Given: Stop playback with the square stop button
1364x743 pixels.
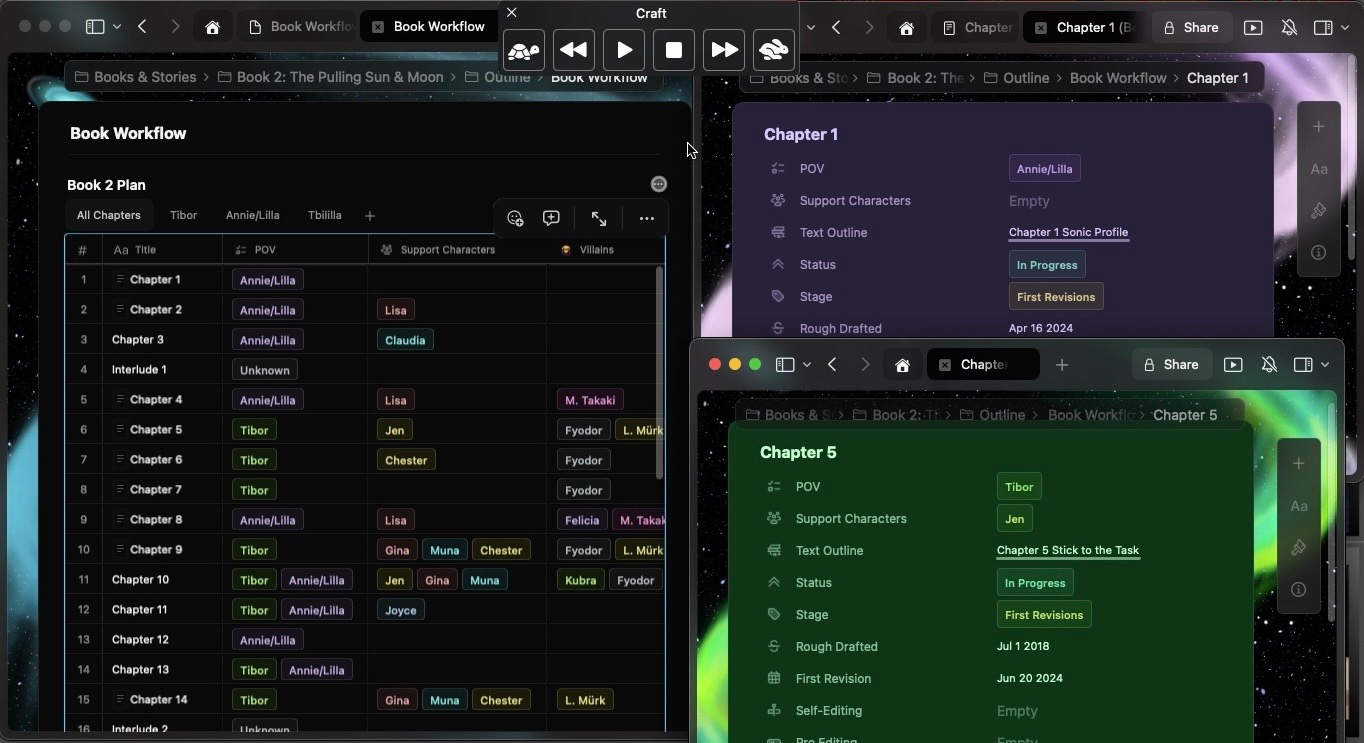Looking at the screenshot, I should (x=674, y=50).
